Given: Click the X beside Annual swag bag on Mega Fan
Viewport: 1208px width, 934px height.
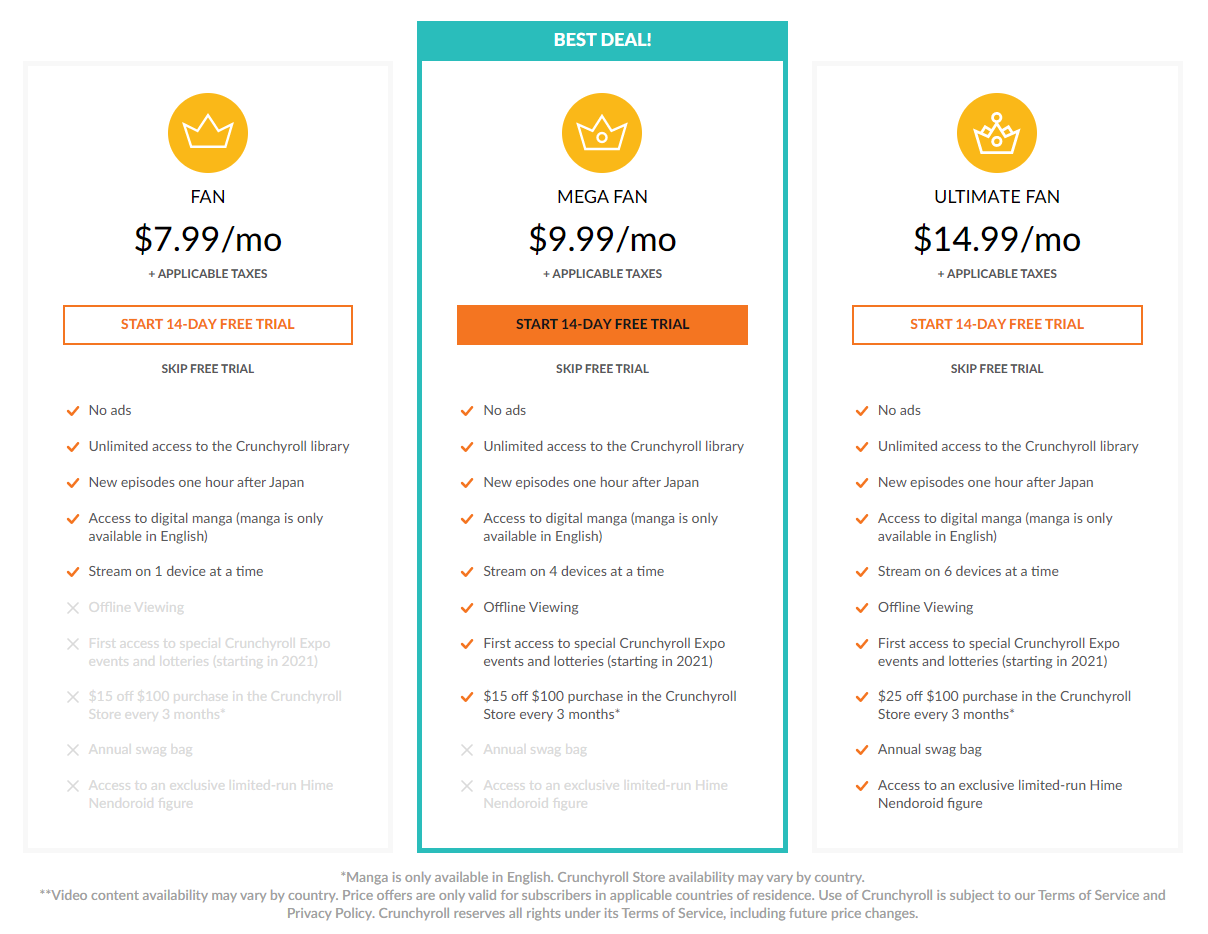Looking at the screenshot, I should coord(467,749).
